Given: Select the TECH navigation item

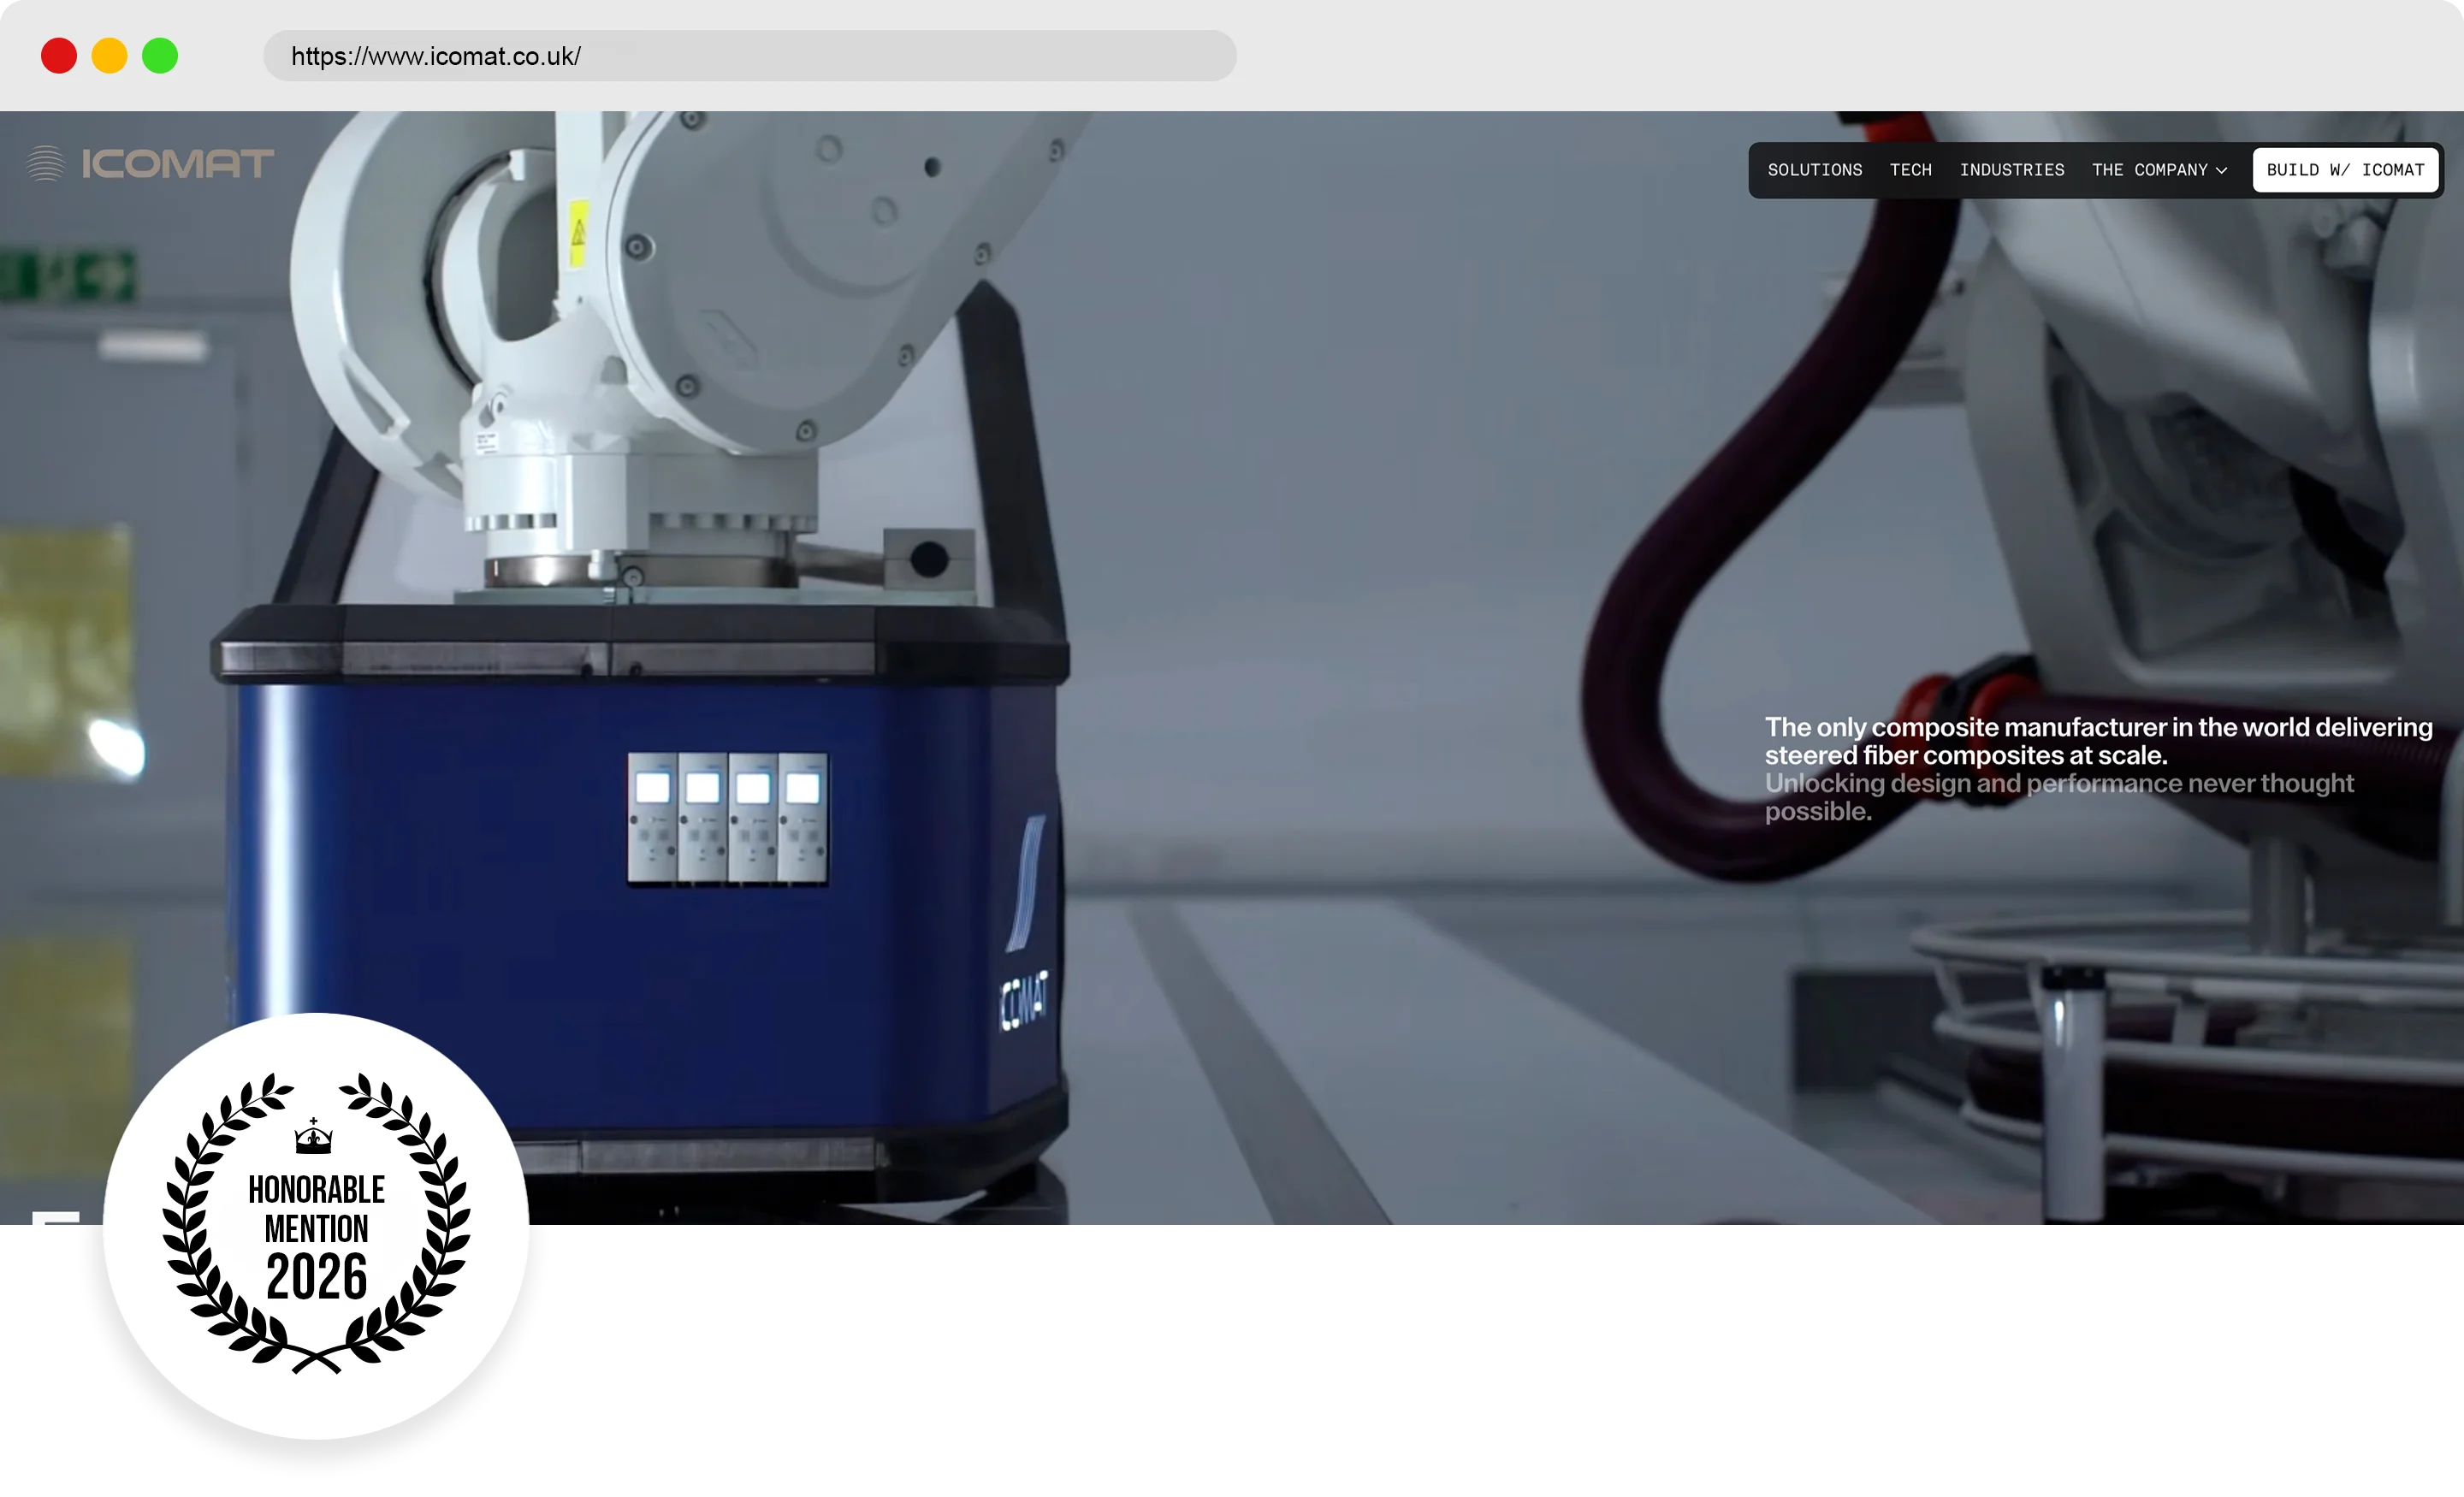Looking at the screenshot, I should pyautogui.click(x=1911, y=170).
